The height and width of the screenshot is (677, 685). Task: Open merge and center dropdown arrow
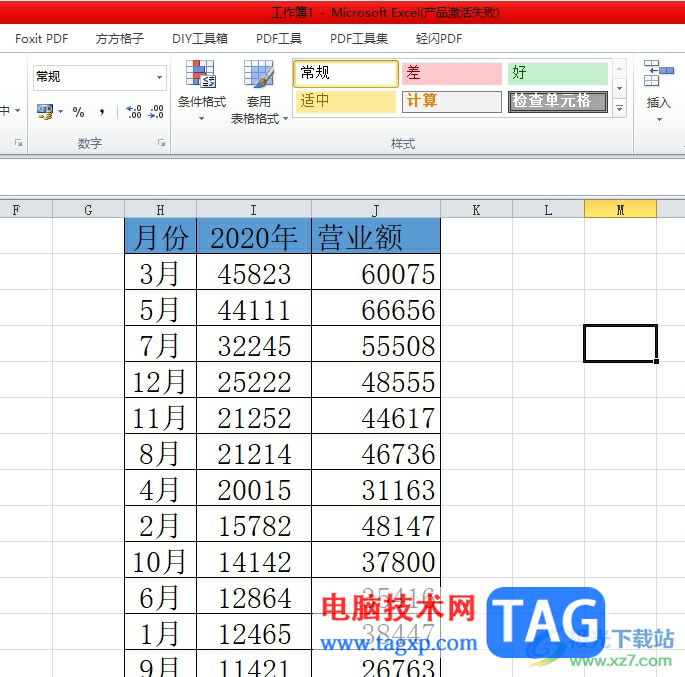(x=17, y=111)
